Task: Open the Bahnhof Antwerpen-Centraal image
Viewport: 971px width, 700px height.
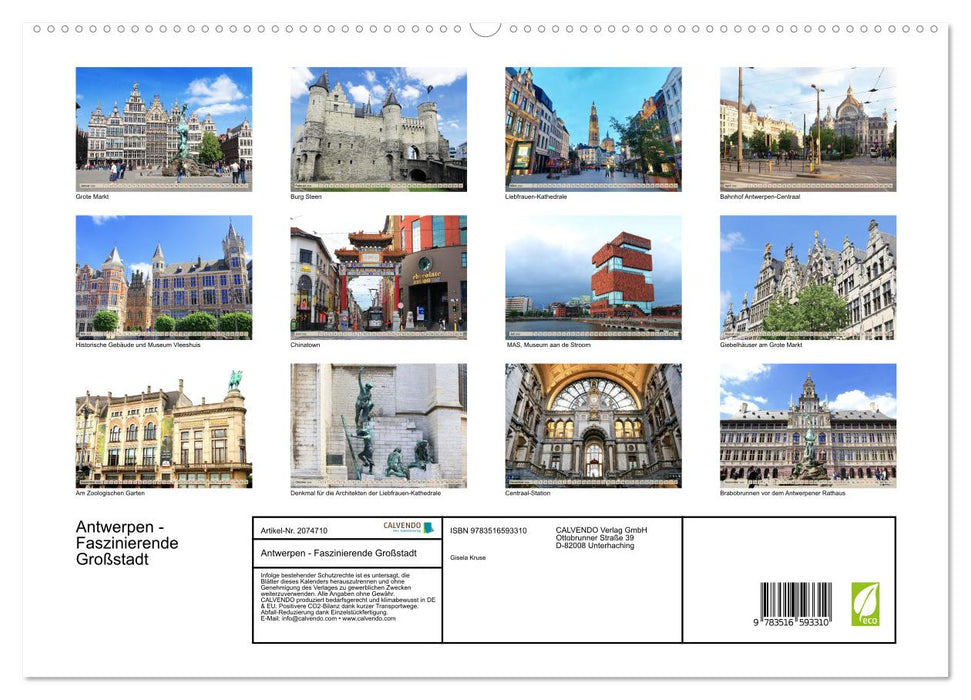Action: click(x=805, y=128)
